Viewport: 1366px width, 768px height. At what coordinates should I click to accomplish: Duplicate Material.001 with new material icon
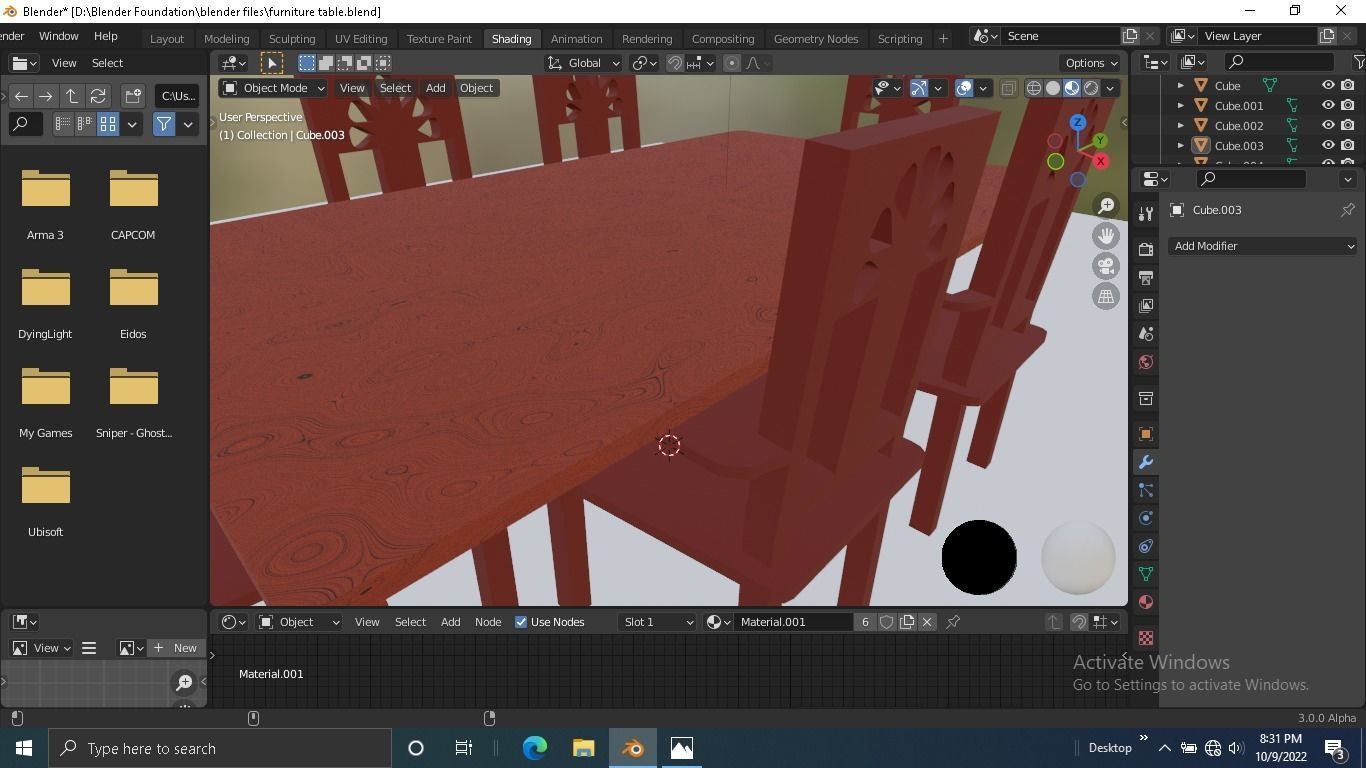pos(907,622)
